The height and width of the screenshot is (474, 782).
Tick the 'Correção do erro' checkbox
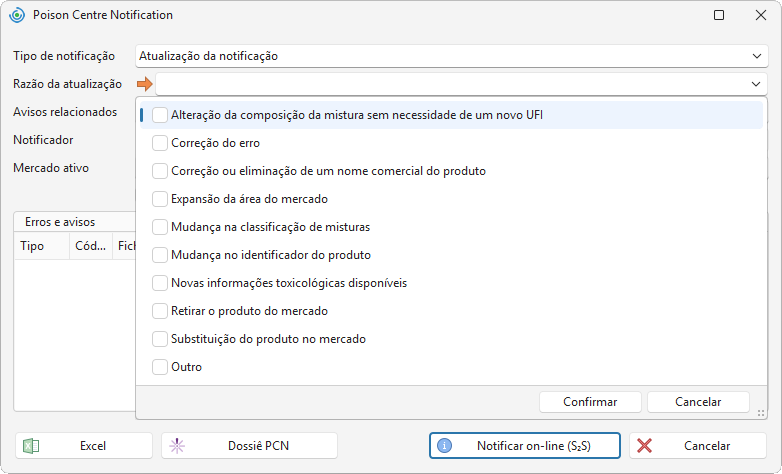160,143
